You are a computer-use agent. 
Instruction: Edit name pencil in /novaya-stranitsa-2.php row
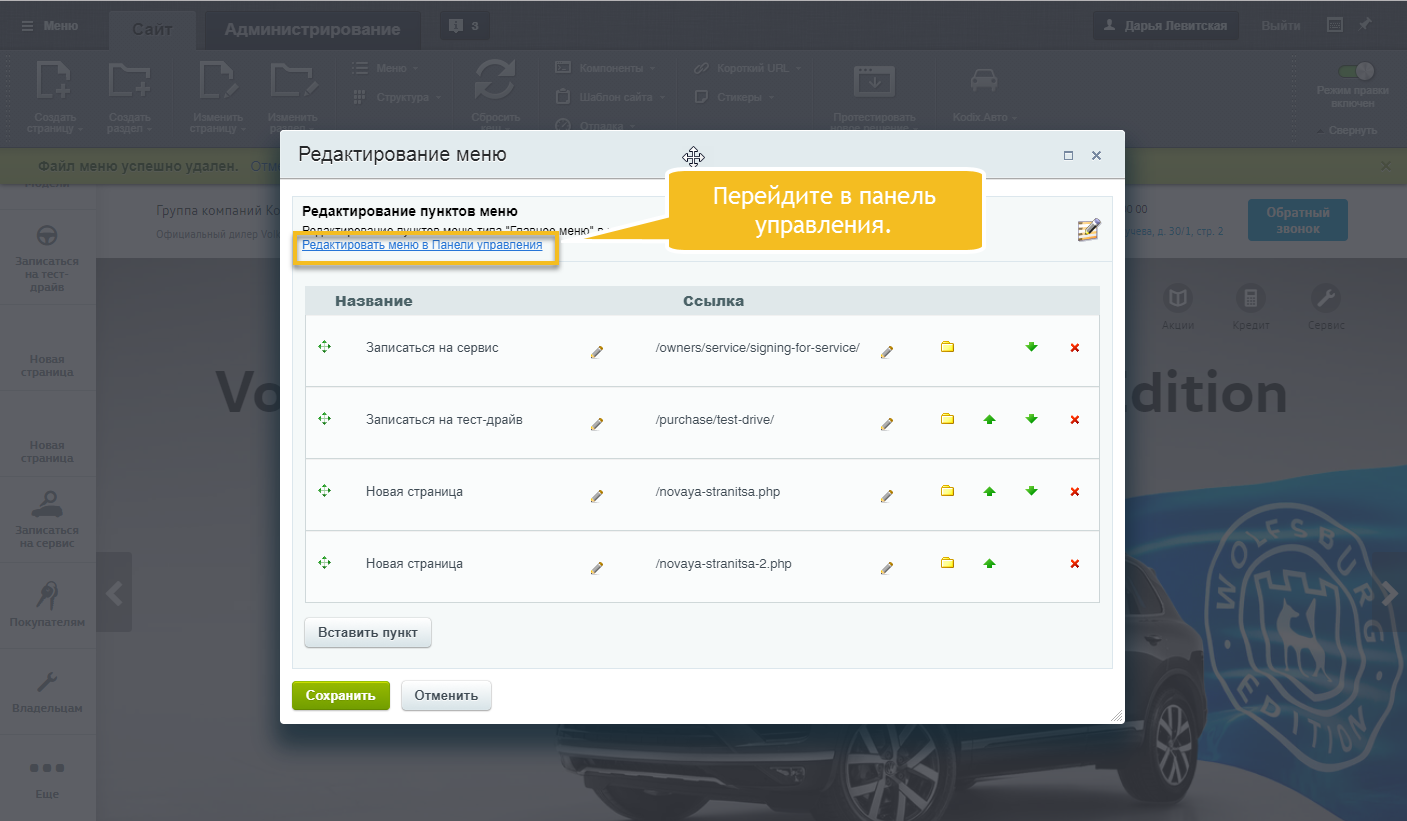pyautogui.click(x=597, y=568)
